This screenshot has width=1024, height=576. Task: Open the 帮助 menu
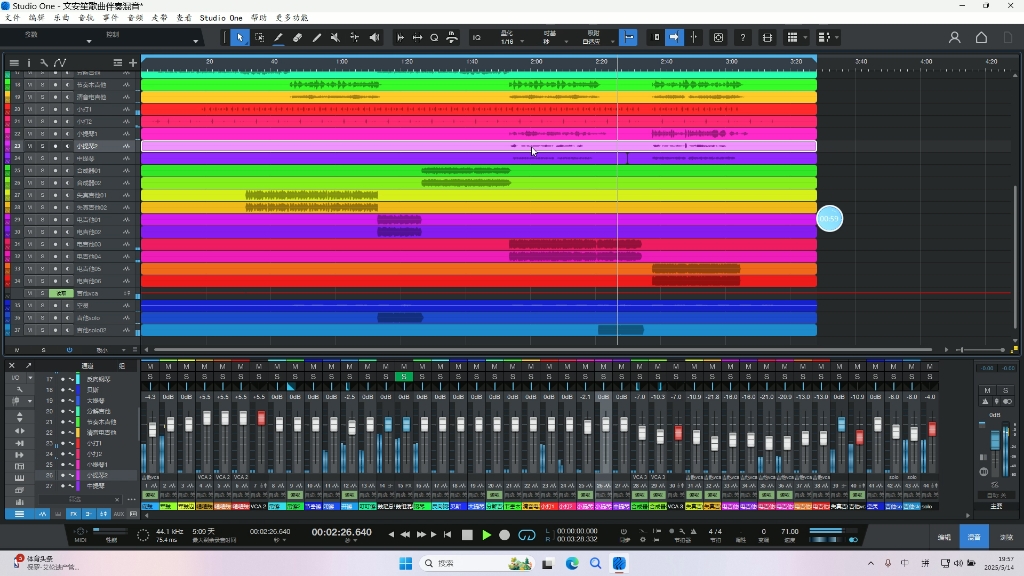[259, 18]
